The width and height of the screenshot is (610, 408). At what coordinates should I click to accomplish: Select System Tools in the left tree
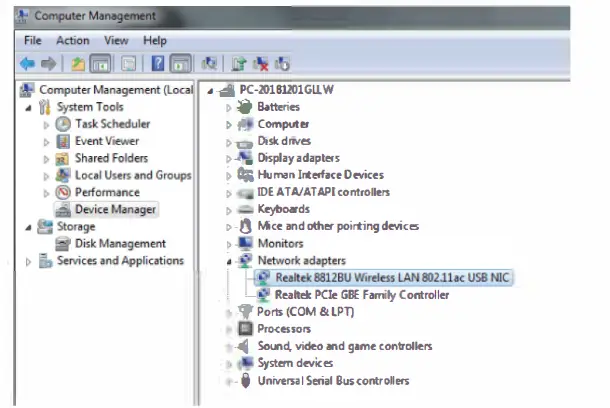pyautogui.click(x=90, y=107)
